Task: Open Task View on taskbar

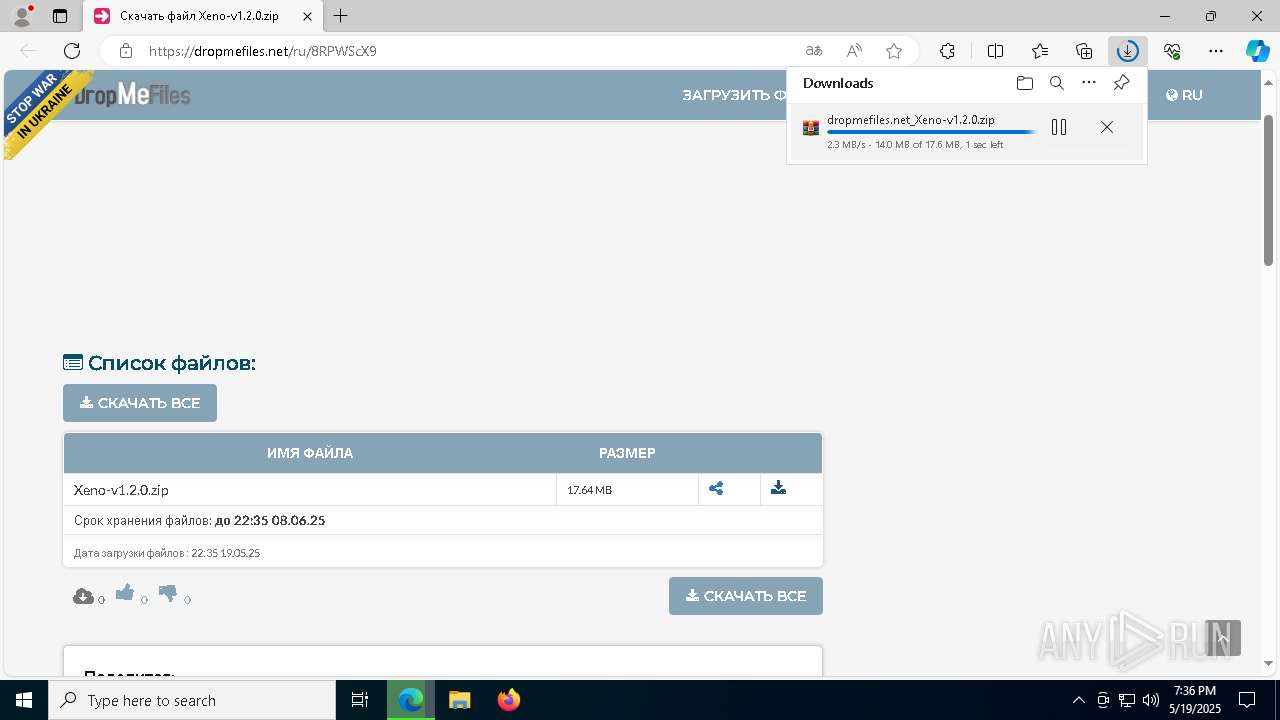Action: tap(360, 700)
